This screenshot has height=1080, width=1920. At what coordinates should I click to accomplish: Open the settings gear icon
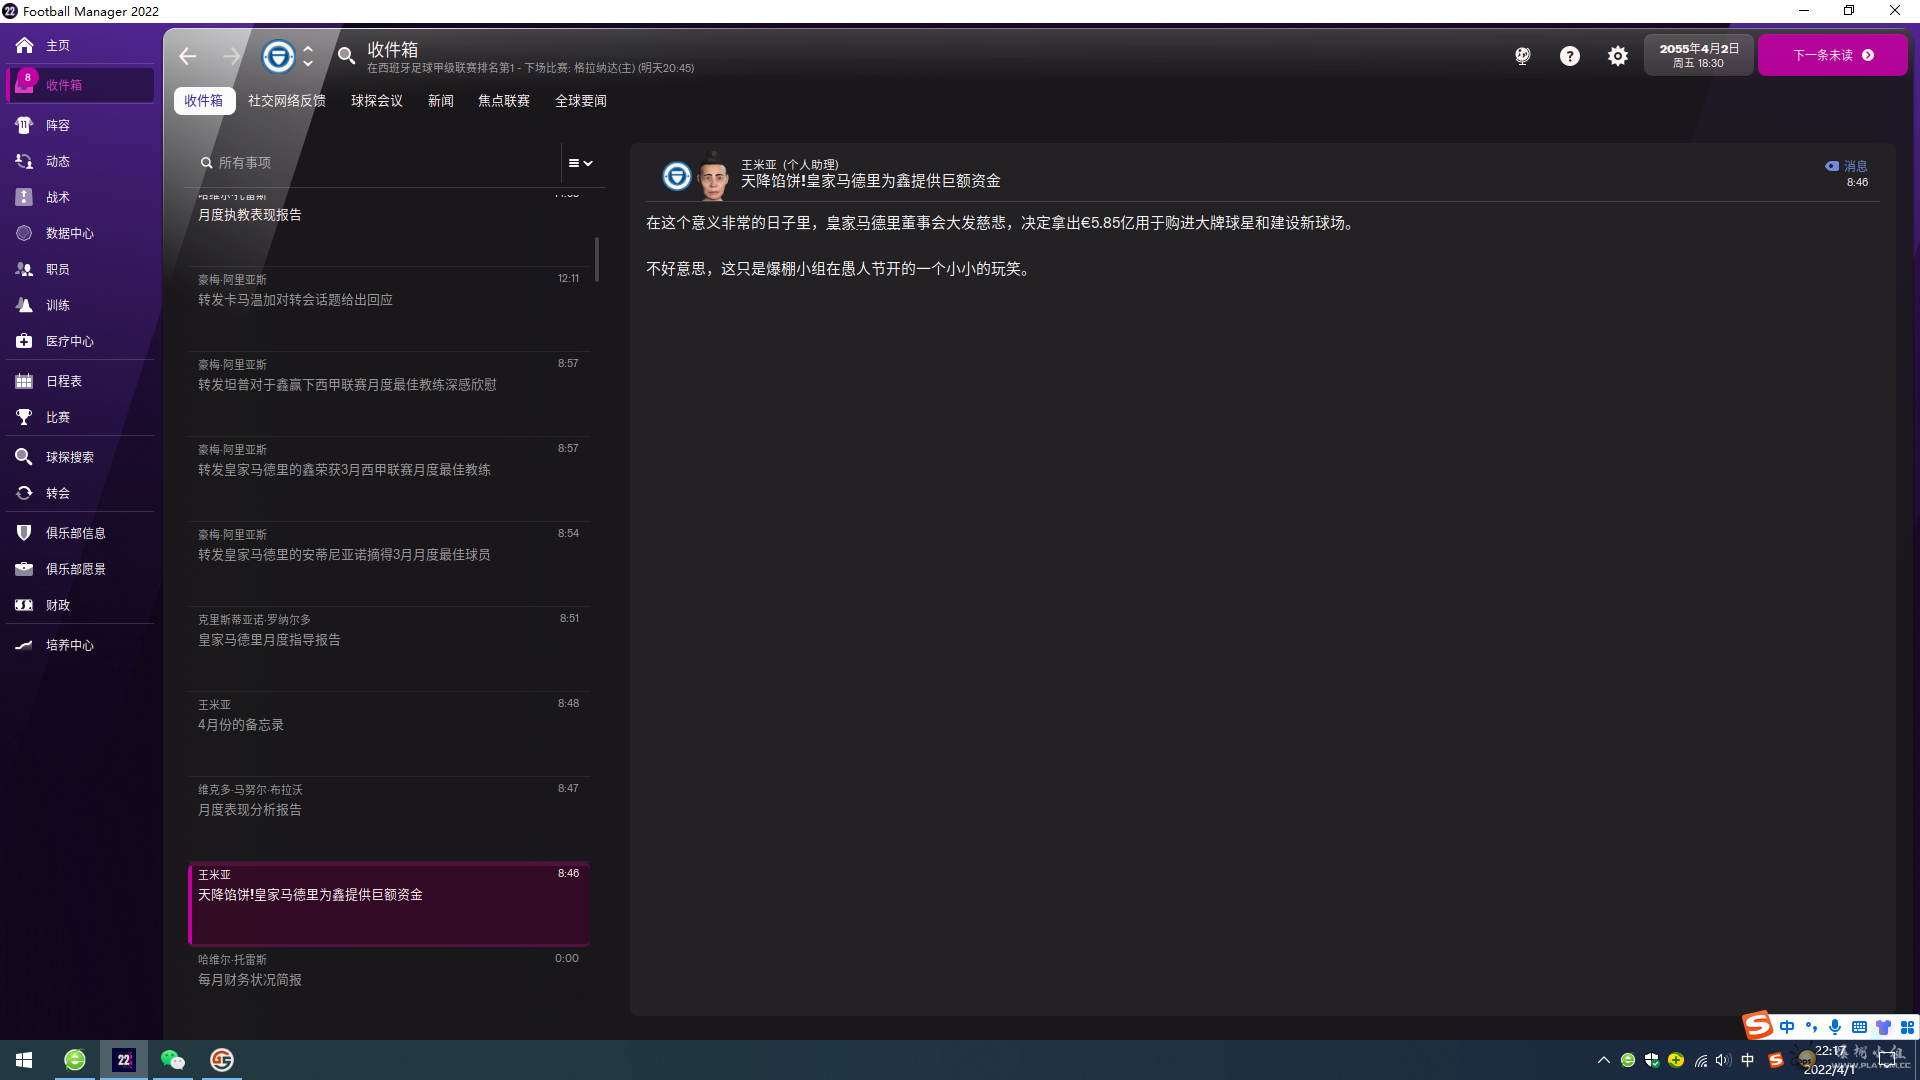pos(1618,56)
